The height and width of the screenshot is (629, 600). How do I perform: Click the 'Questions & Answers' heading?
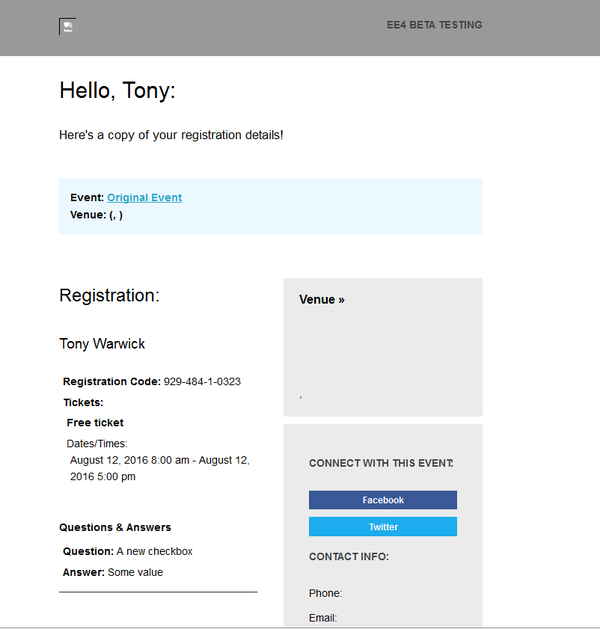(x=115, y=528)
